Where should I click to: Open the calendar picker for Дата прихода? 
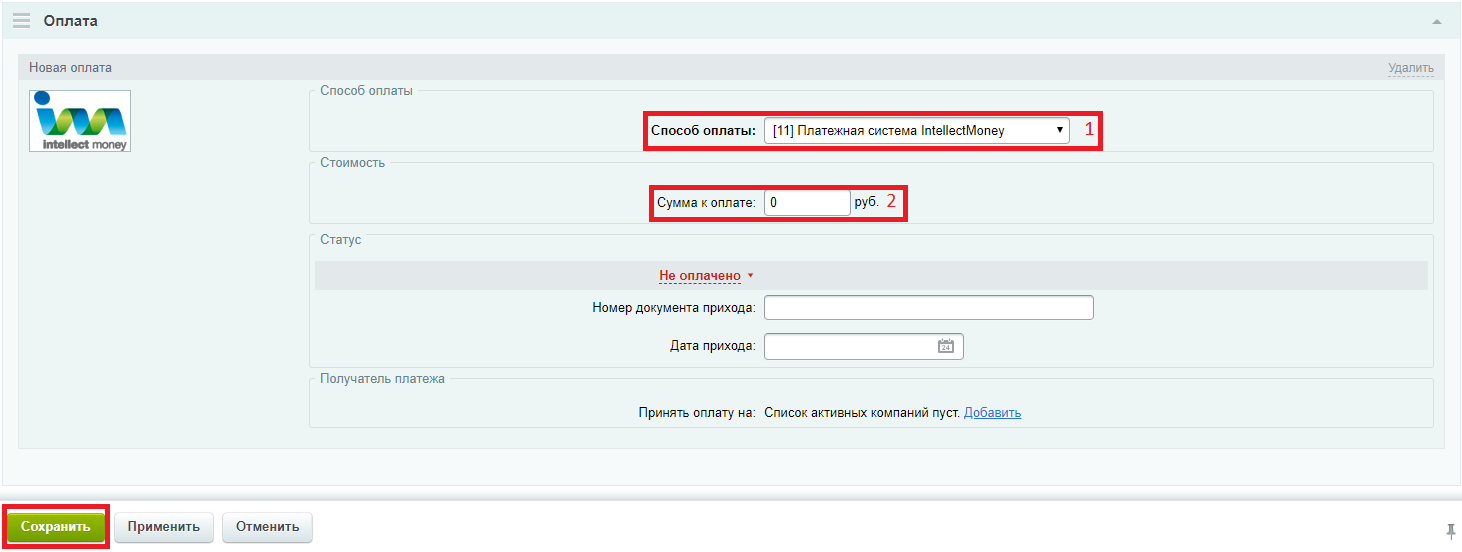click(945, 346)
